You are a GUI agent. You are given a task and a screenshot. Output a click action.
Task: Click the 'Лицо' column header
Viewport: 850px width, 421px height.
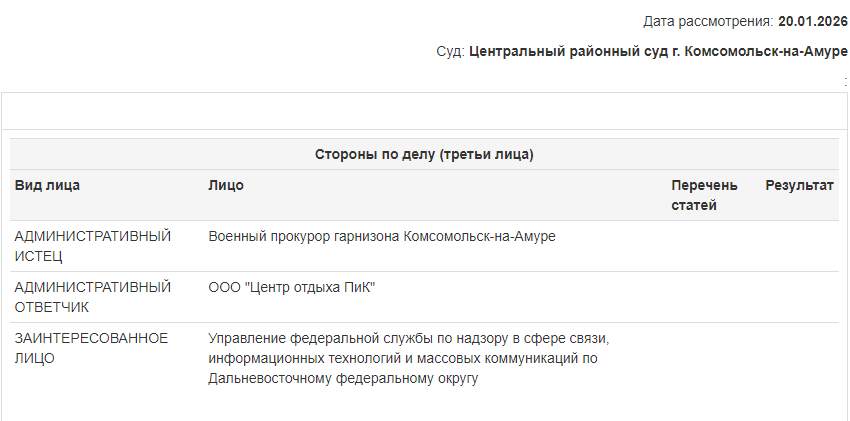(x=226, y=186)
